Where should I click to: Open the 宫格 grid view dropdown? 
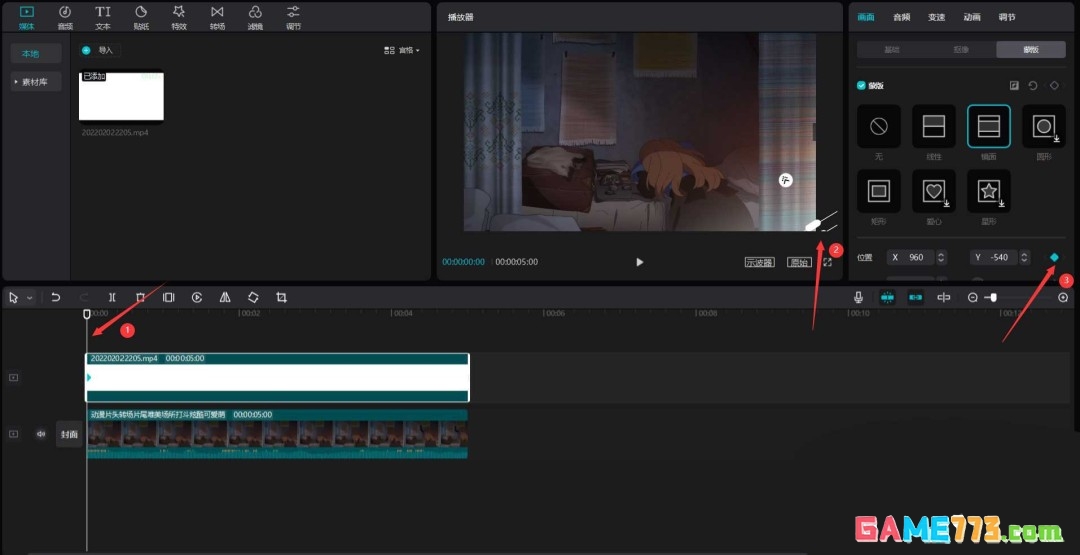(402, 50)
